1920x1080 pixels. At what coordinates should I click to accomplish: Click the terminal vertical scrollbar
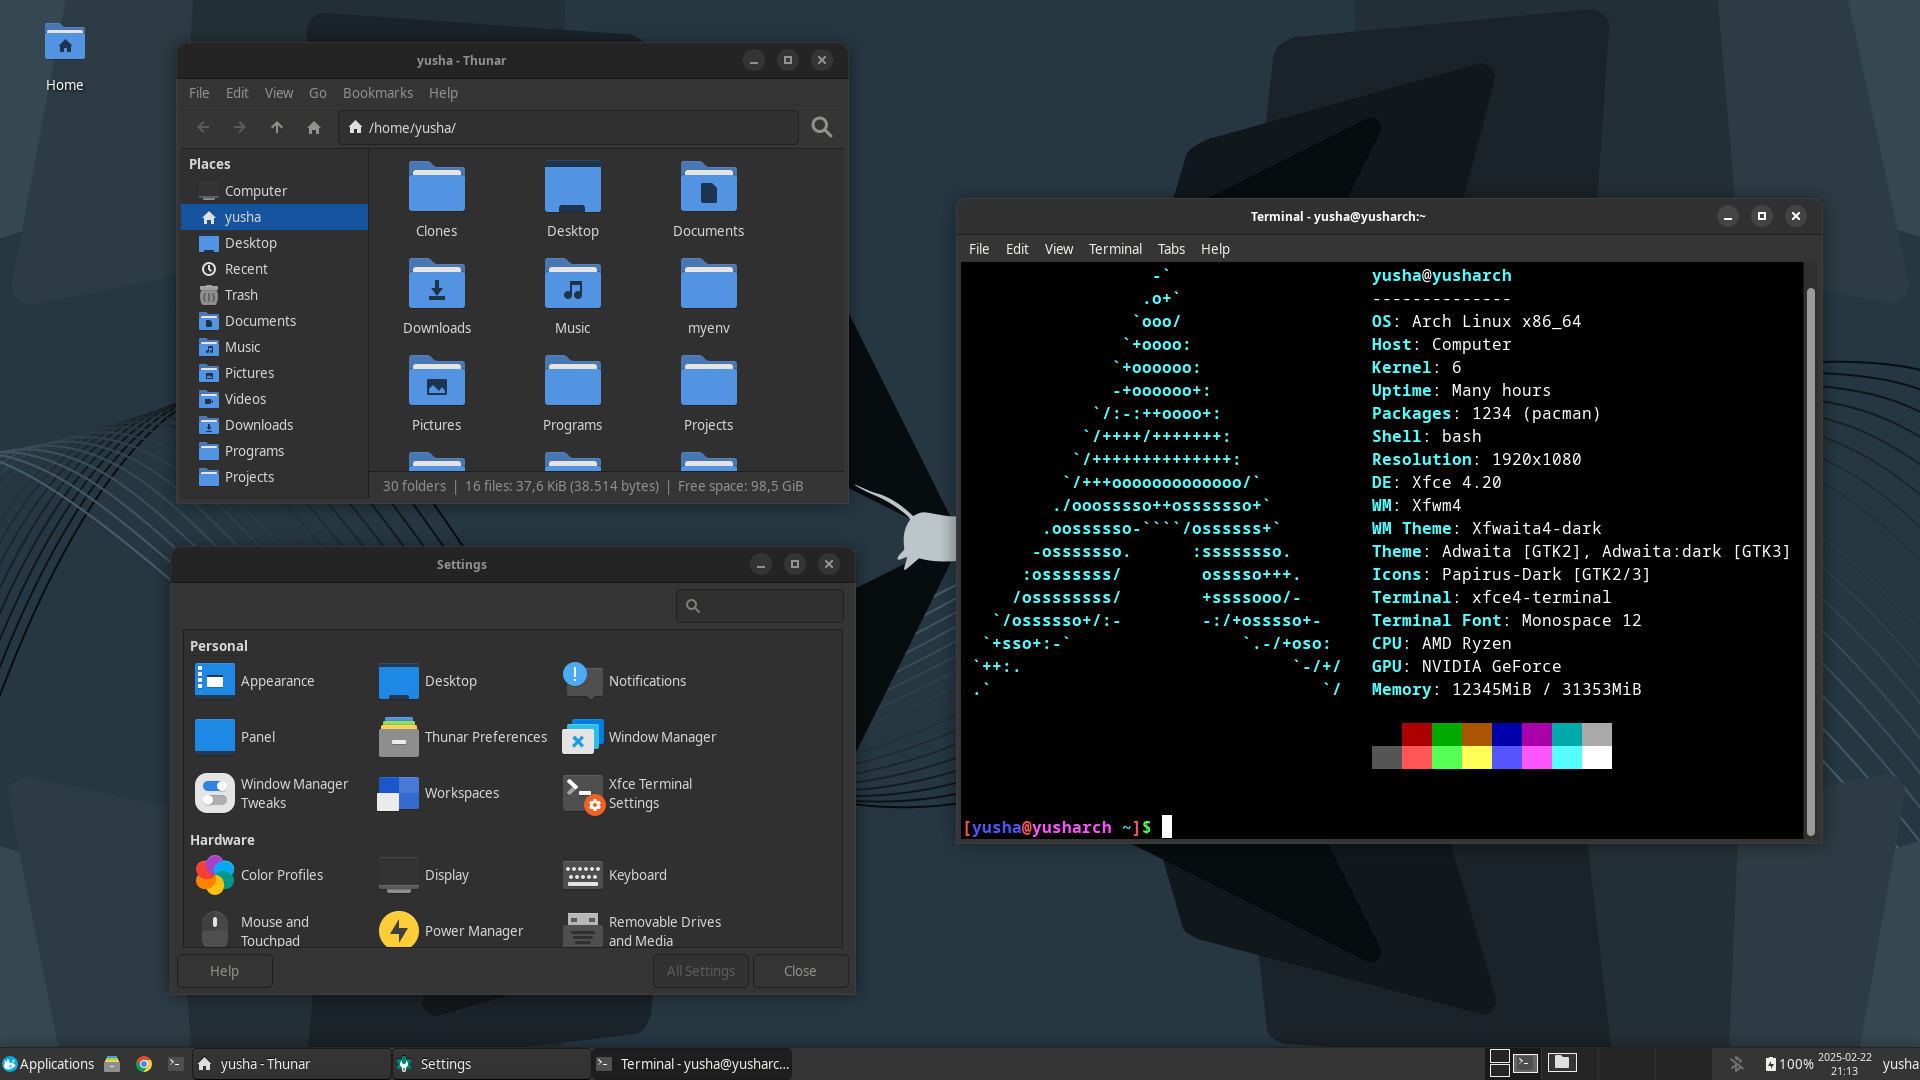pyautogui.click(x=1810, y=561)
